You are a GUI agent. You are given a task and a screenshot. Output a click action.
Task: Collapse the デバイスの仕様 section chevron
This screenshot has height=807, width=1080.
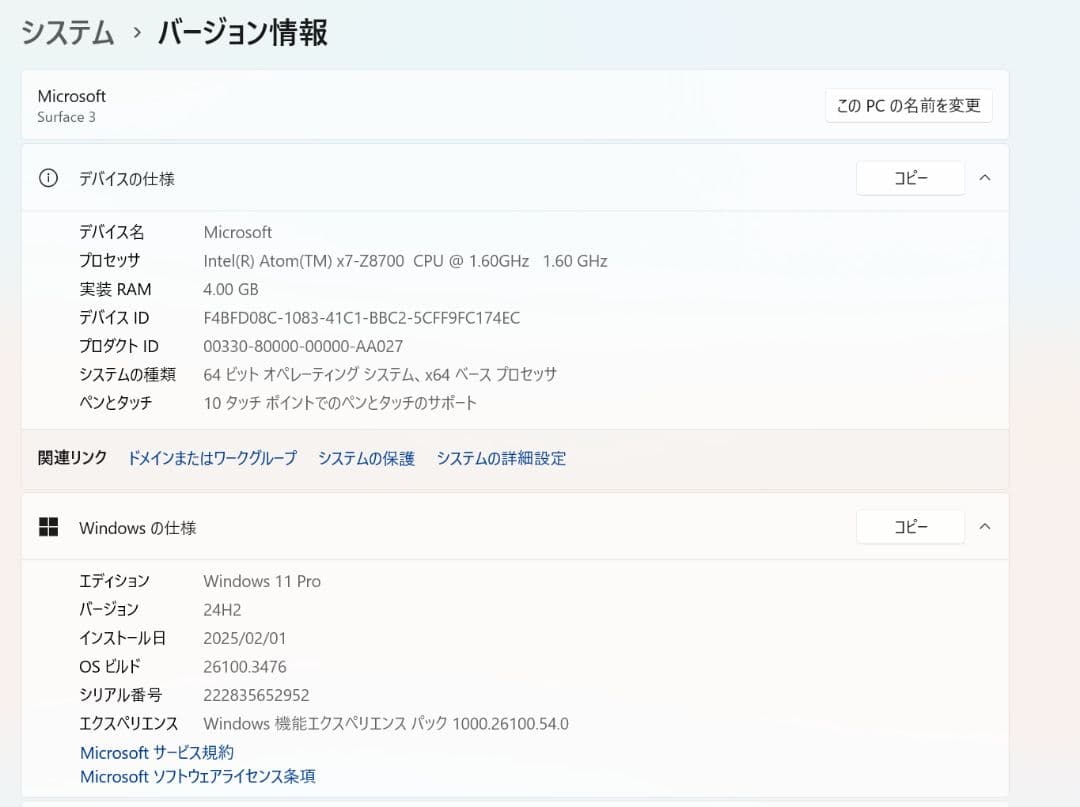click(984, 178)
